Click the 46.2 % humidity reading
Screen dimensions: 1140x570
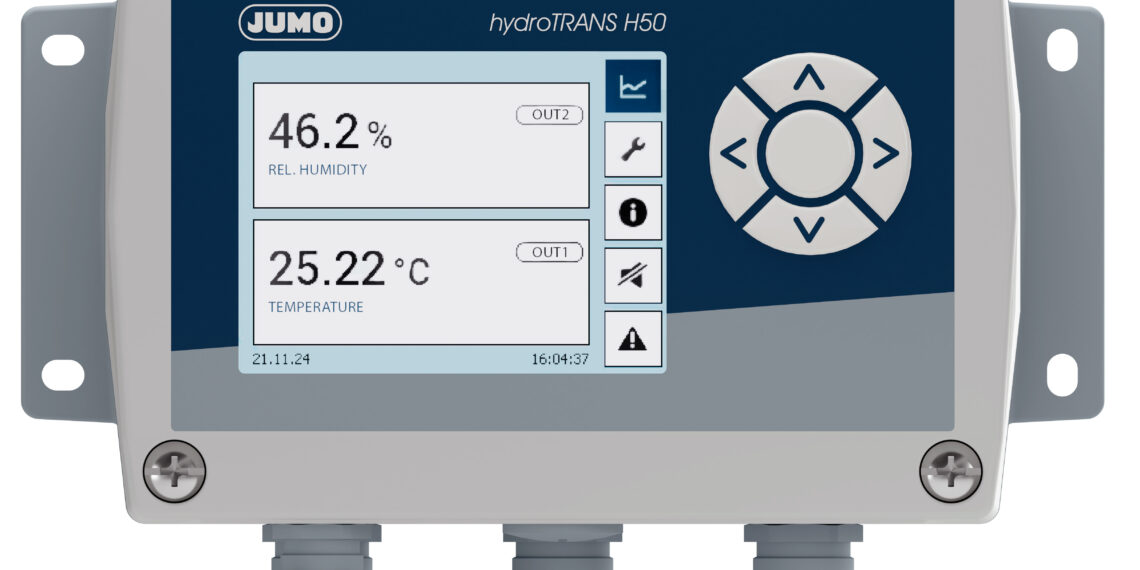click(x=330, y=132)
